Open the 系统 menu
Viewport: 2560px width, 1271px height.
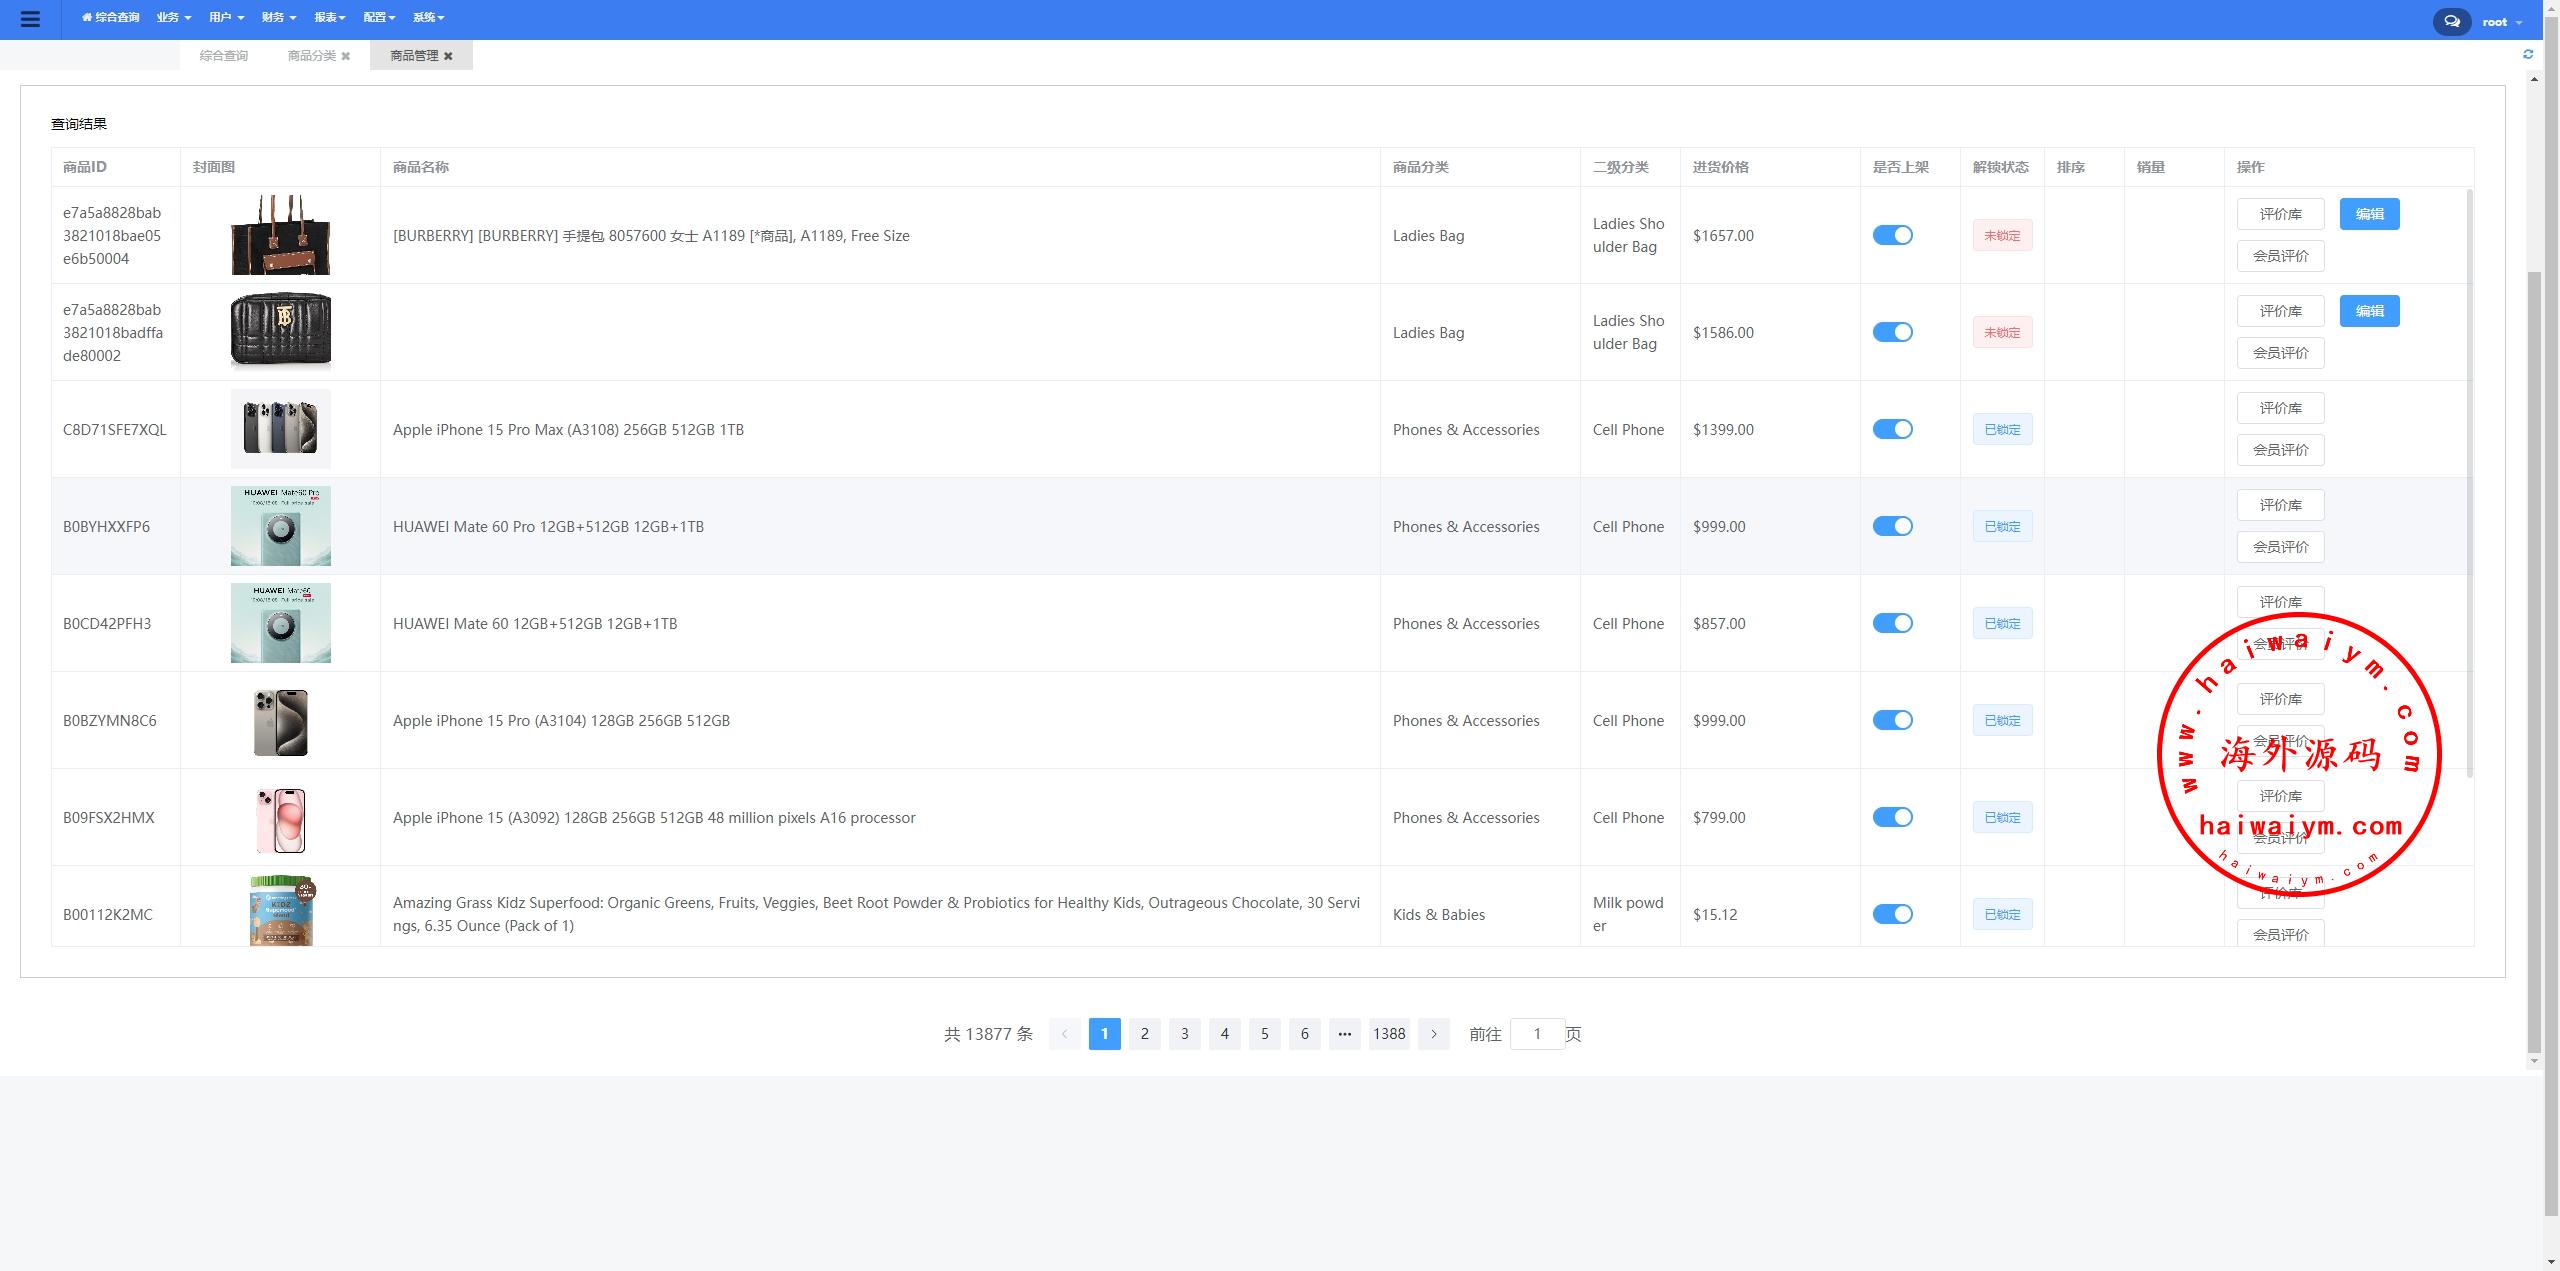point(428,18)
